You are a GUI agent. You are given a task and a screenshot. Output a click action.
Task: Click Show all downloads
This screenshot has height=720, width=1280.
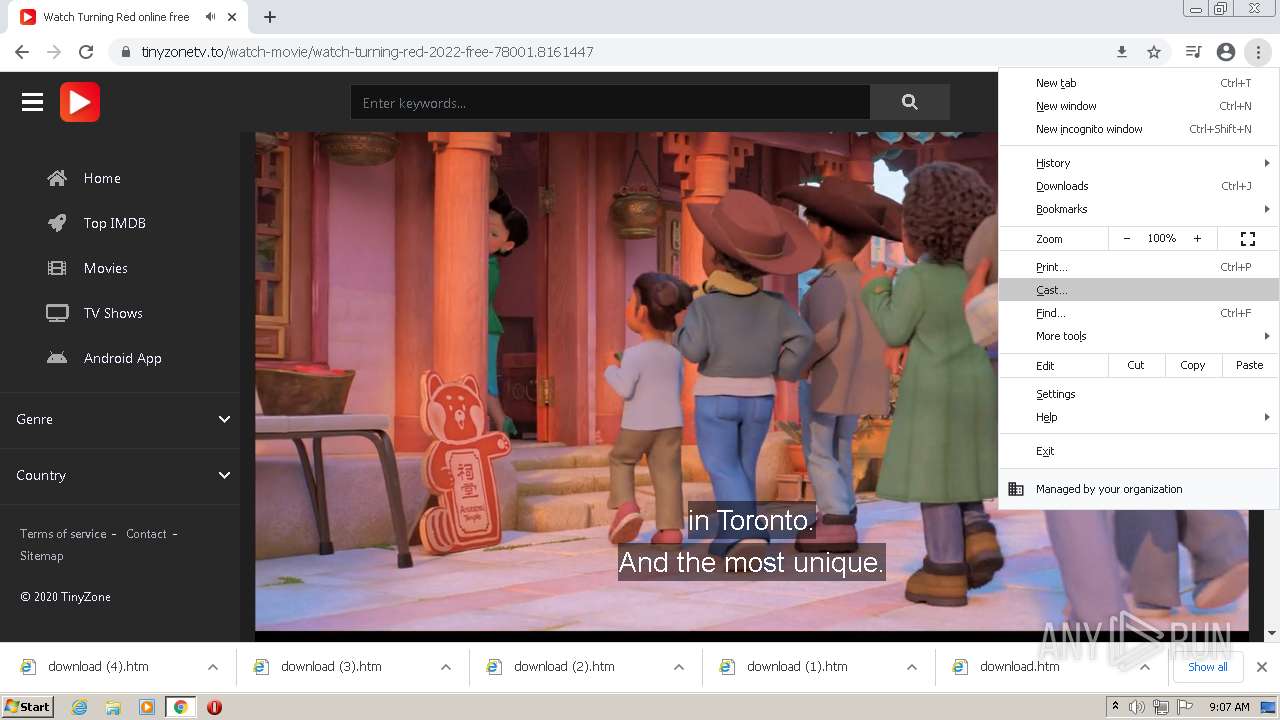point(1208,667)
